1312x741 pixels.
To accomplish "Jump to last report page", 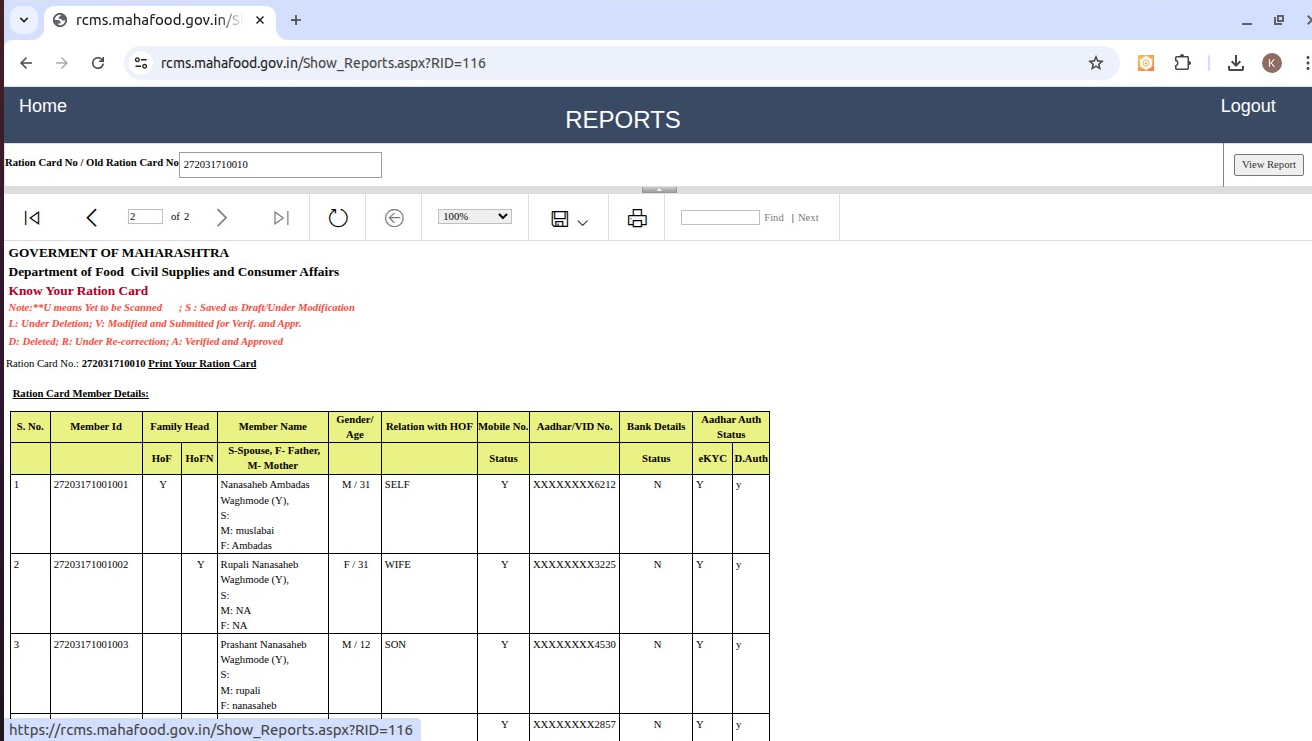I will (281, 218).
